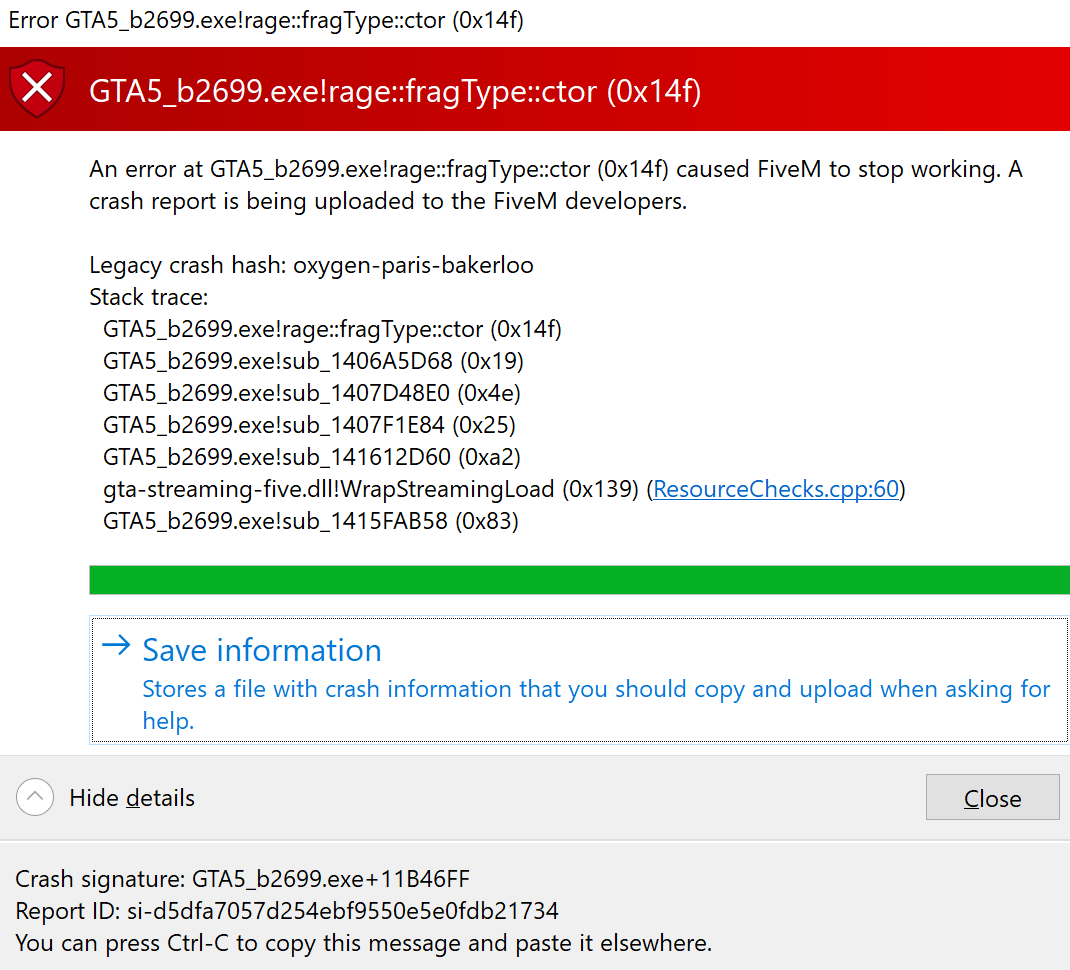This screenshot has width=1070, height=970.
Task: Click stack entry rage::fragType::ctor (0x14f)
Action: (332, 329)
